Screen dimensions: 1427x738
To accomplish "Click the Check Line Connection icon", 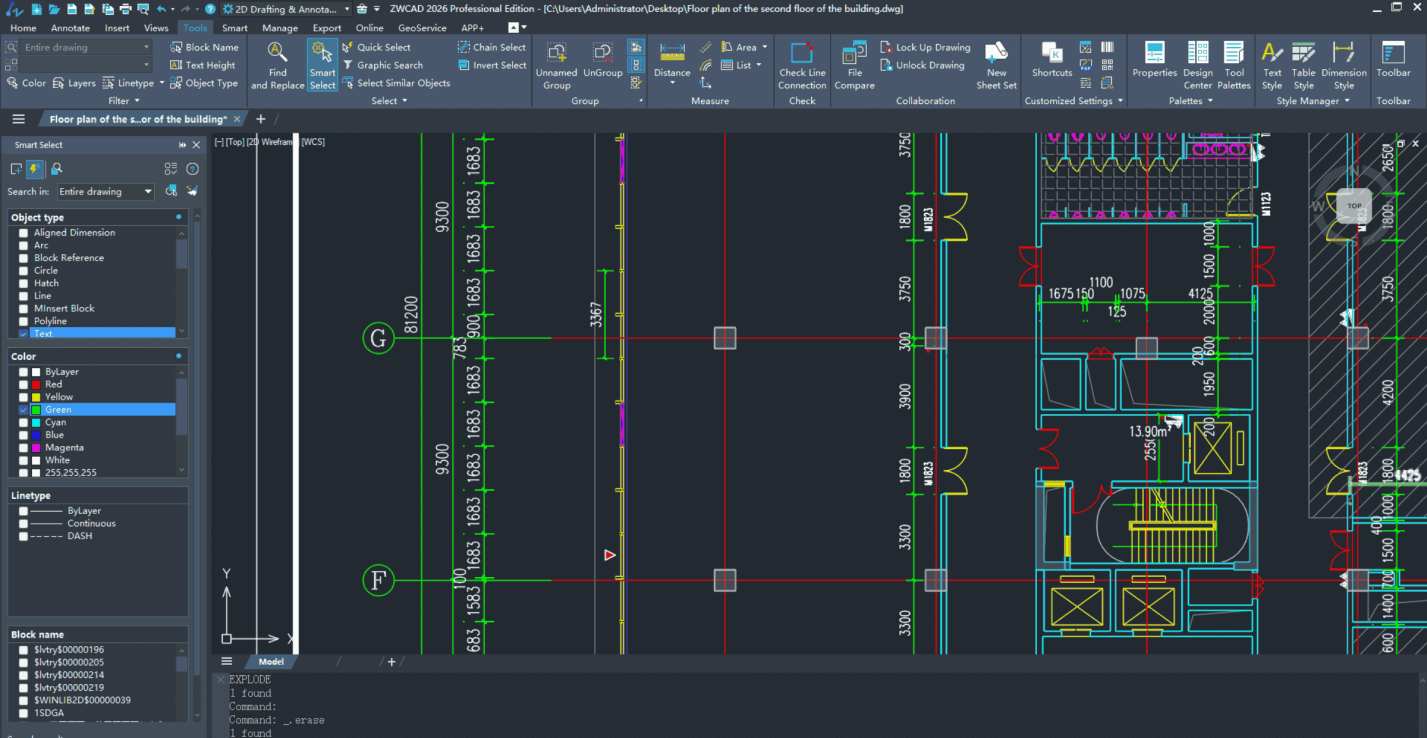I will (802, 65).
